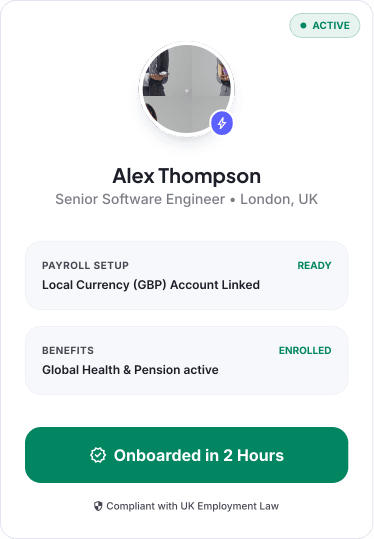374x539 pixels.
Task: Click the purple lightning bolt badge
Action: [222, 123]
